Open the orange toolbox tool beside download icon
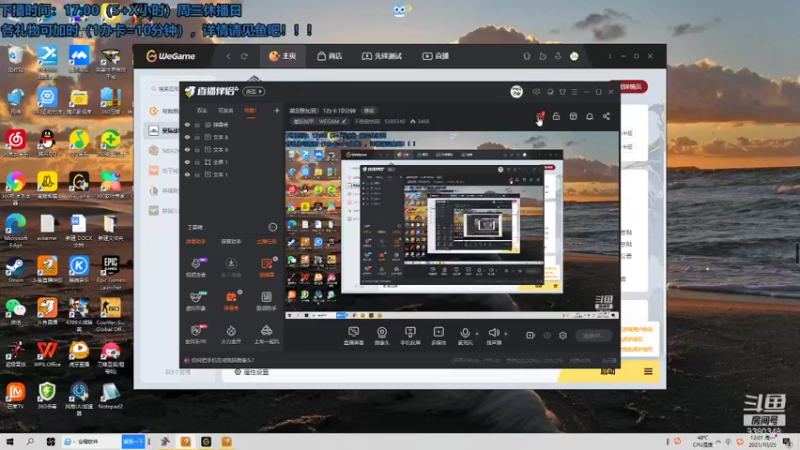This screenshot has height=450, width=800. [266, 267]
